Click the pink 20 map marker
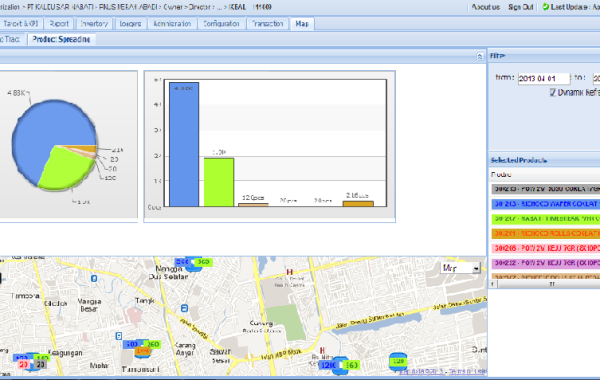Viewport: 600px width, 380px height. pyautogui.click(x=24, y=365)
